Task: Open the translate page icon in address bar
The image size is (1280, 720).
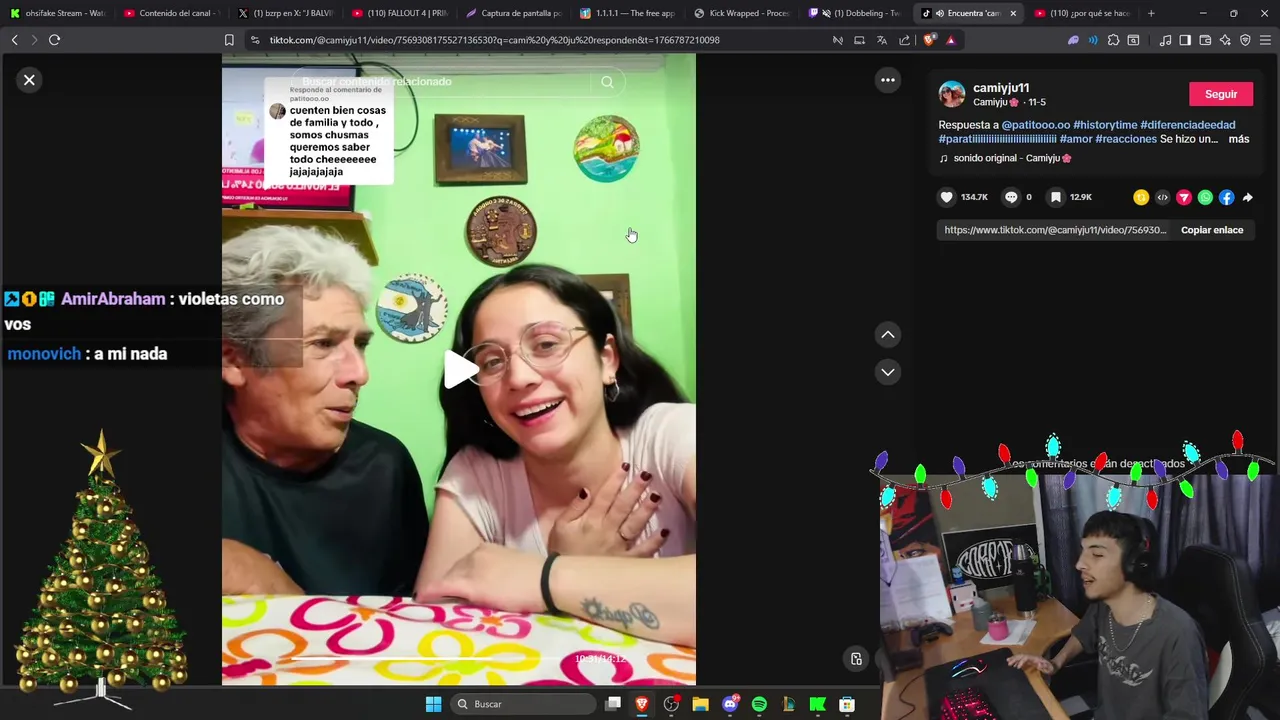Action: (x=881, y=40)
